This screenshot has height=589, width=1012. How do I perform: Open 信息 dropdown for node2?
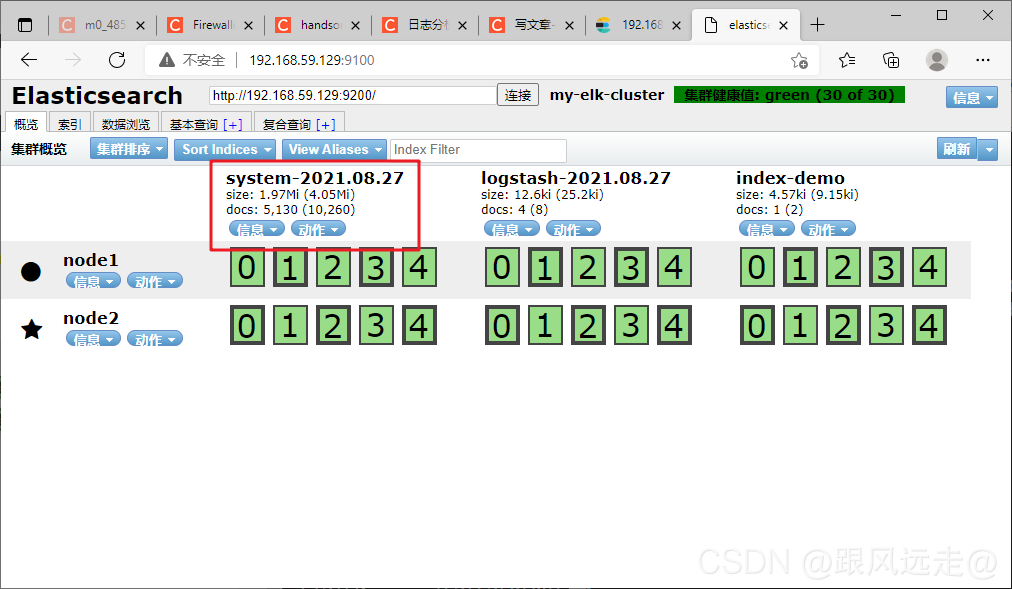pos(93,339)
